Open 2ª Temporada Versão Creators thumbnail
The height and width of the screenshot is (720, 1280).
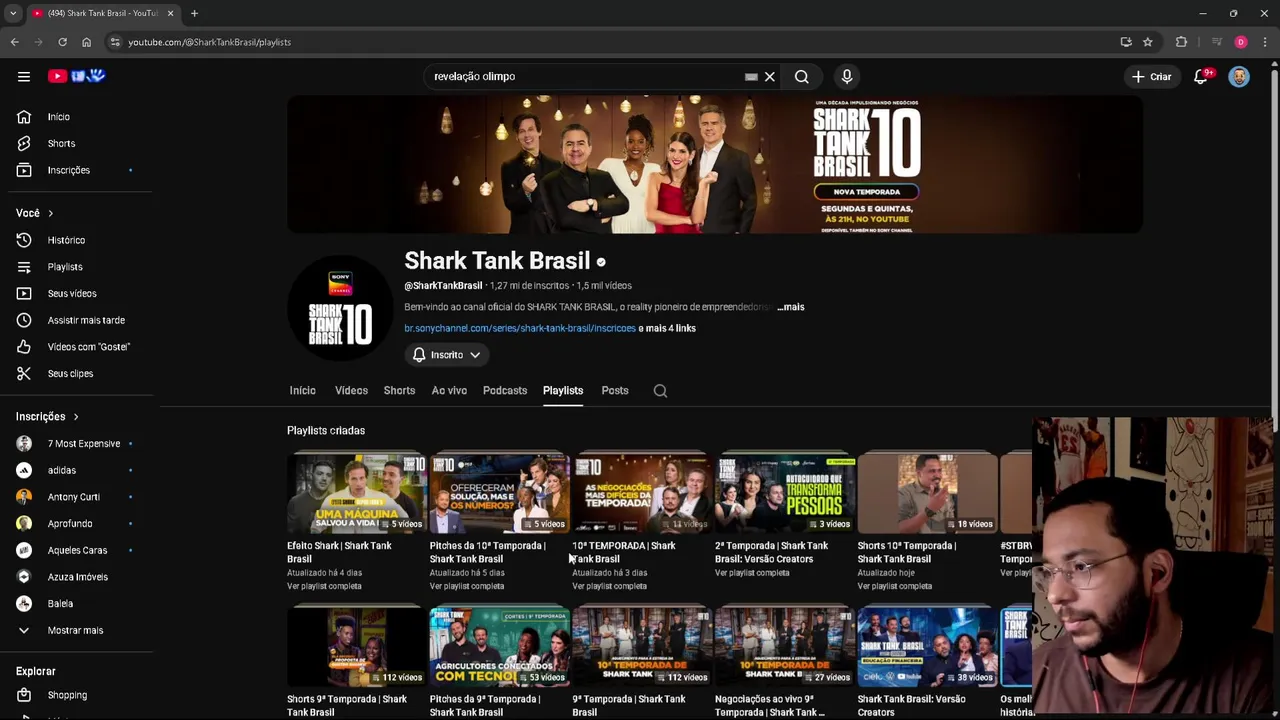tap(785, 494)
